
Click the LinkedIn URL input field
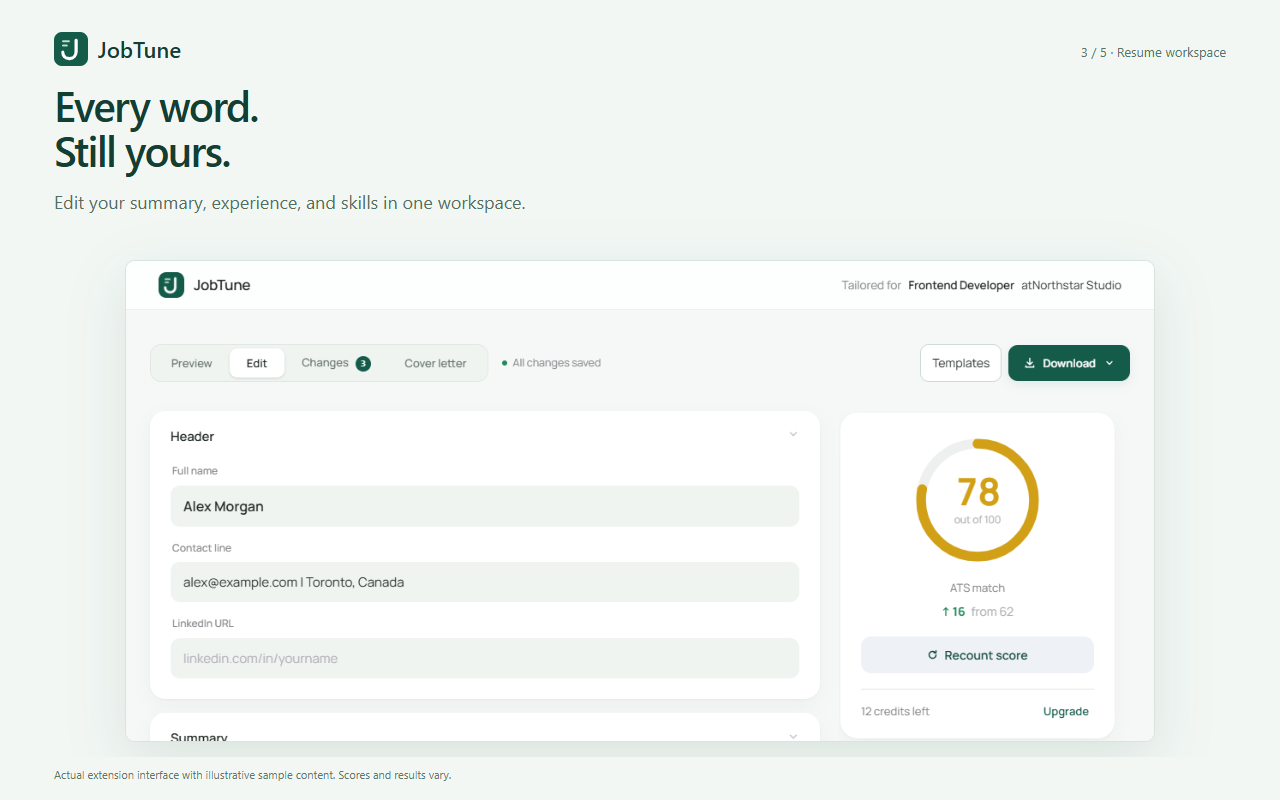pos(485,658)
